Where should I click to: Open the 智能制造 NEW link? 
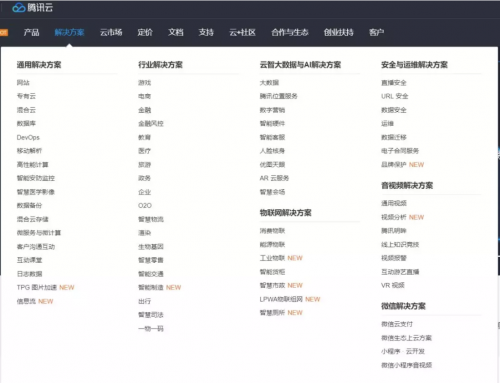[160, 287]
